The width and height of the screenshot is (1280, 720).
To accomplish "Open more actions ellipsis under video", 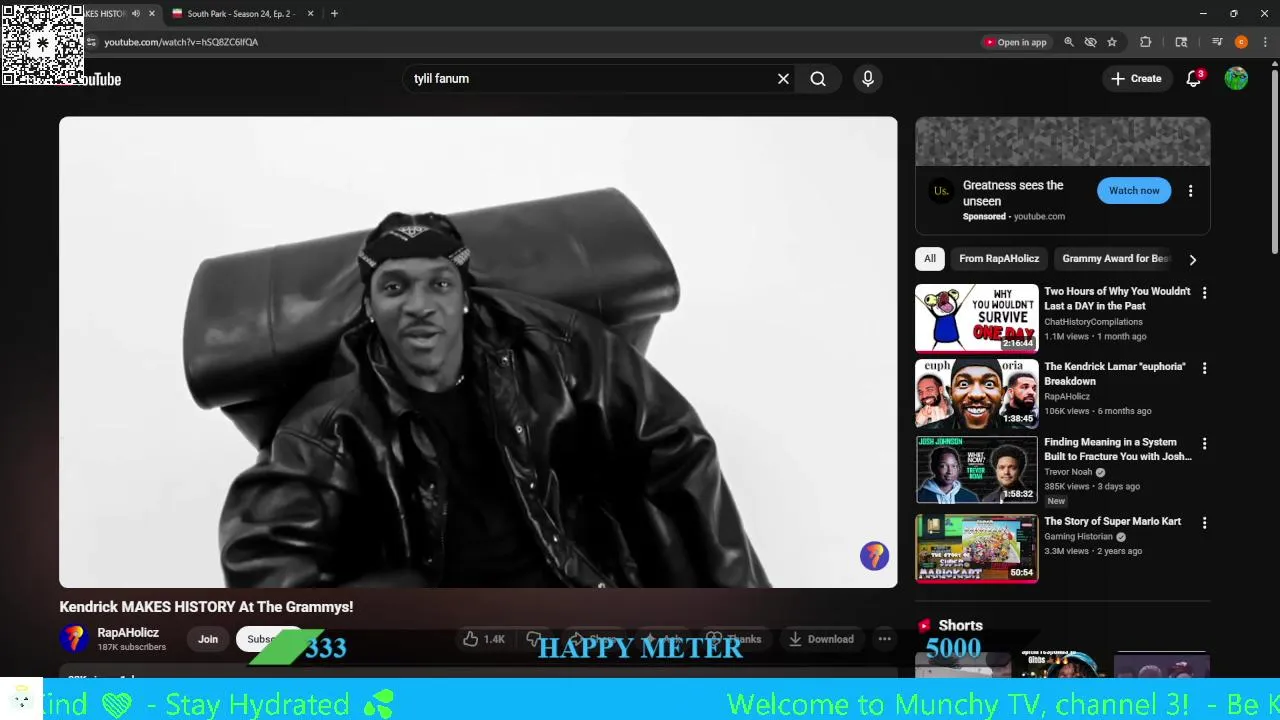I will (884, 639).
